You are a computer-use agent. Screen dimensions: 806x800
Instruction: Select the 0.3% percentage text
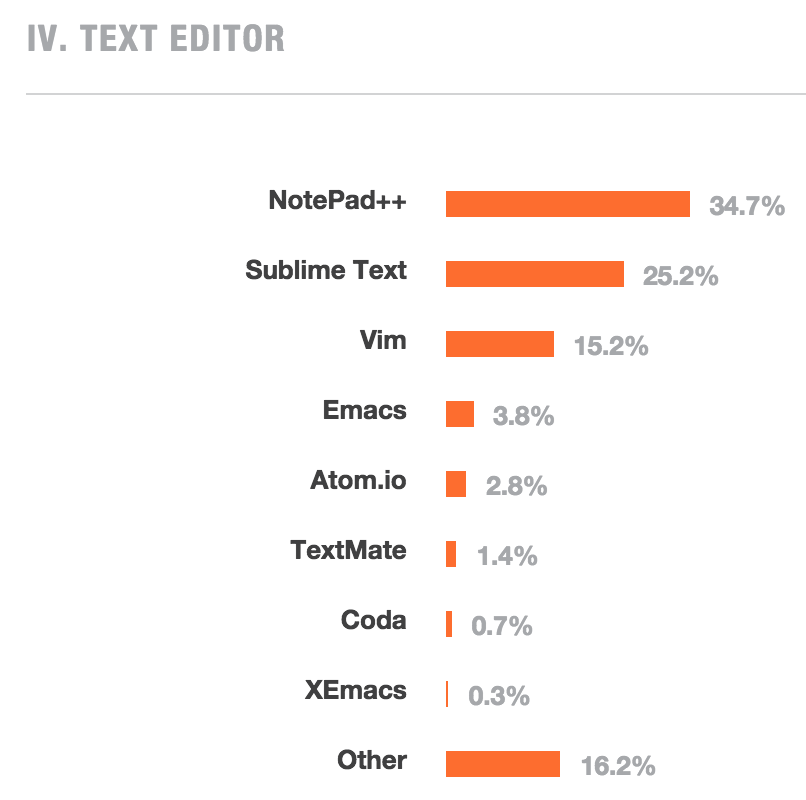tap(499, 697)
